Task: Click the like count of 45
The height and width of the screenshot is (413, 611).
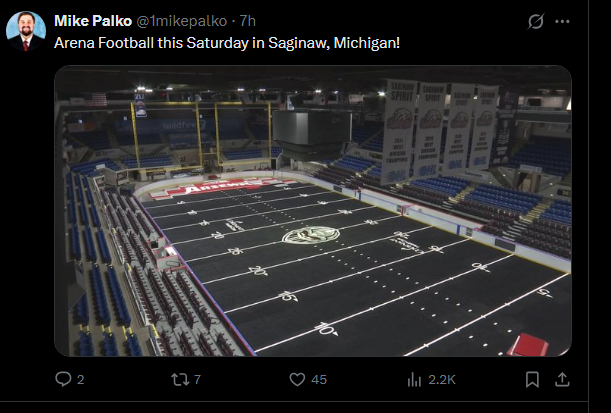Action: coord(319,380)
